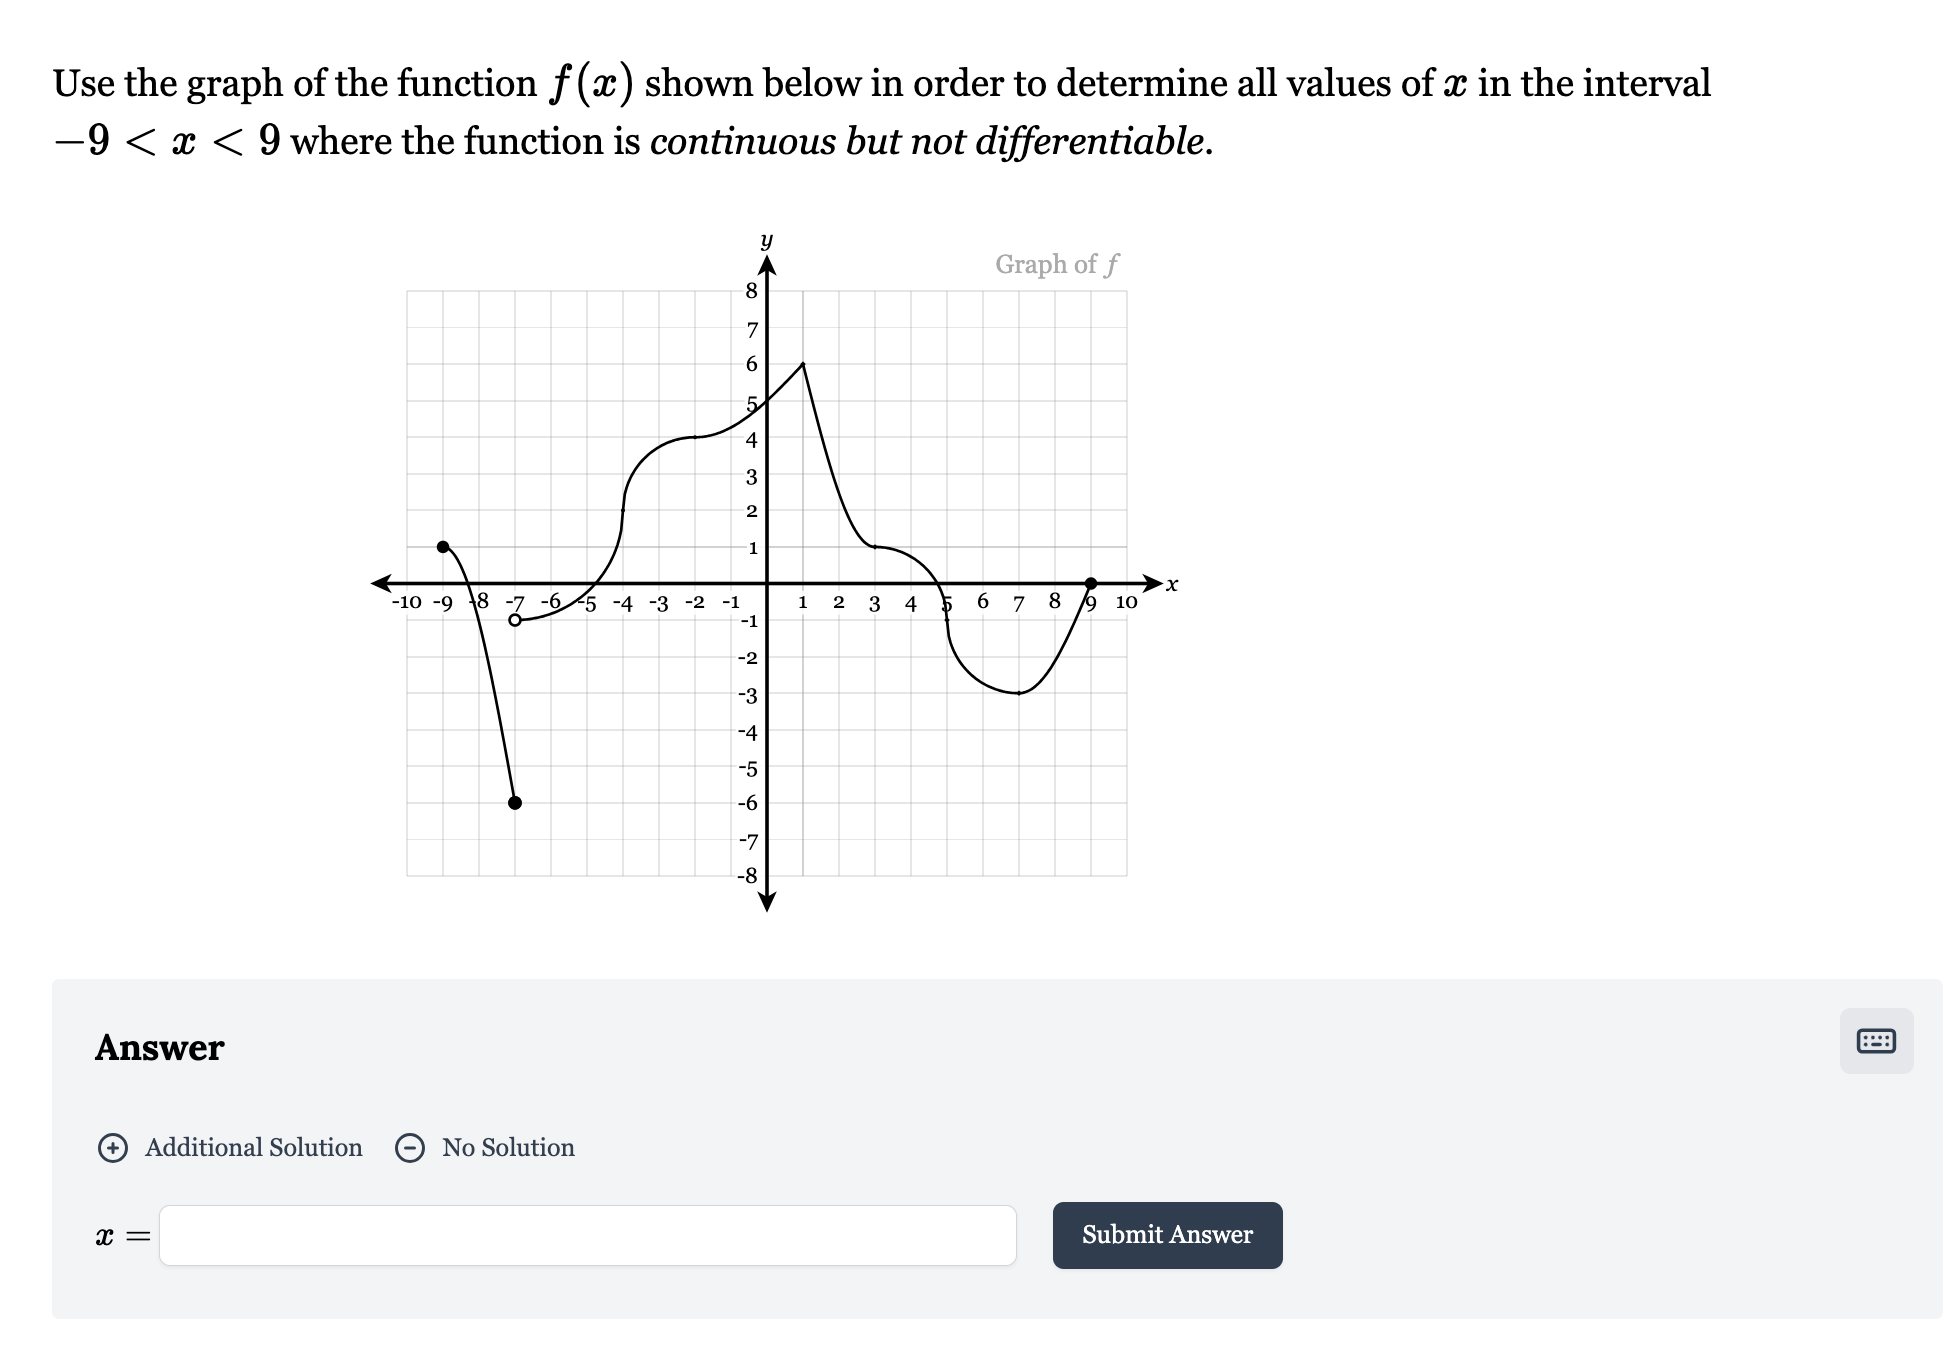
Task: Click inside the x = answer input field
Action: [590, 1236]
